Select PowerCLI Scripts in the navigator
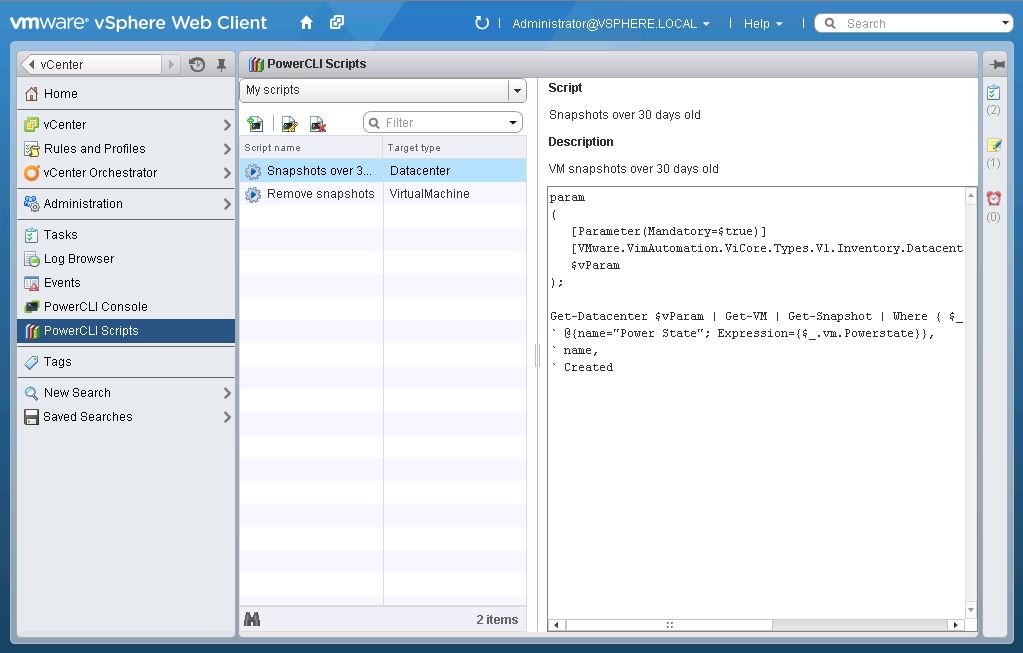1023x653 pixels. (x=126, y=331)
